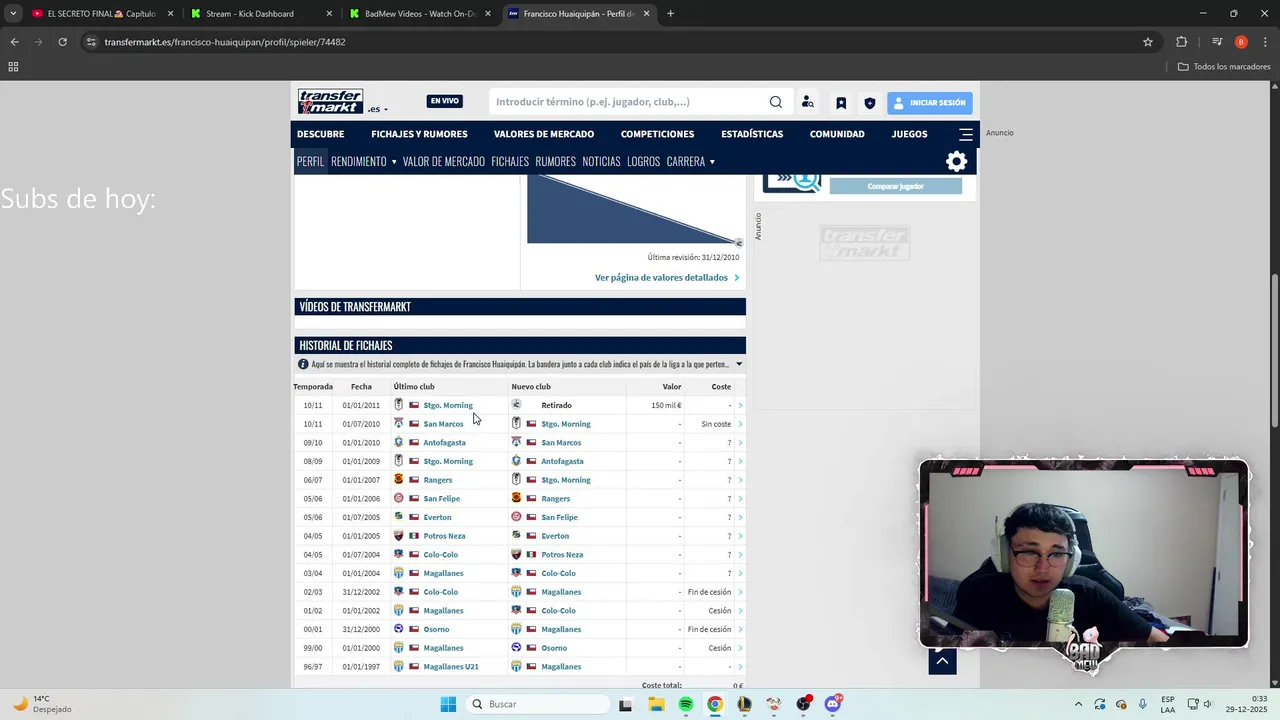Switch to the Logros tab
The width and height of the screenshot is (1280, 720).
[x=644, y=161]
